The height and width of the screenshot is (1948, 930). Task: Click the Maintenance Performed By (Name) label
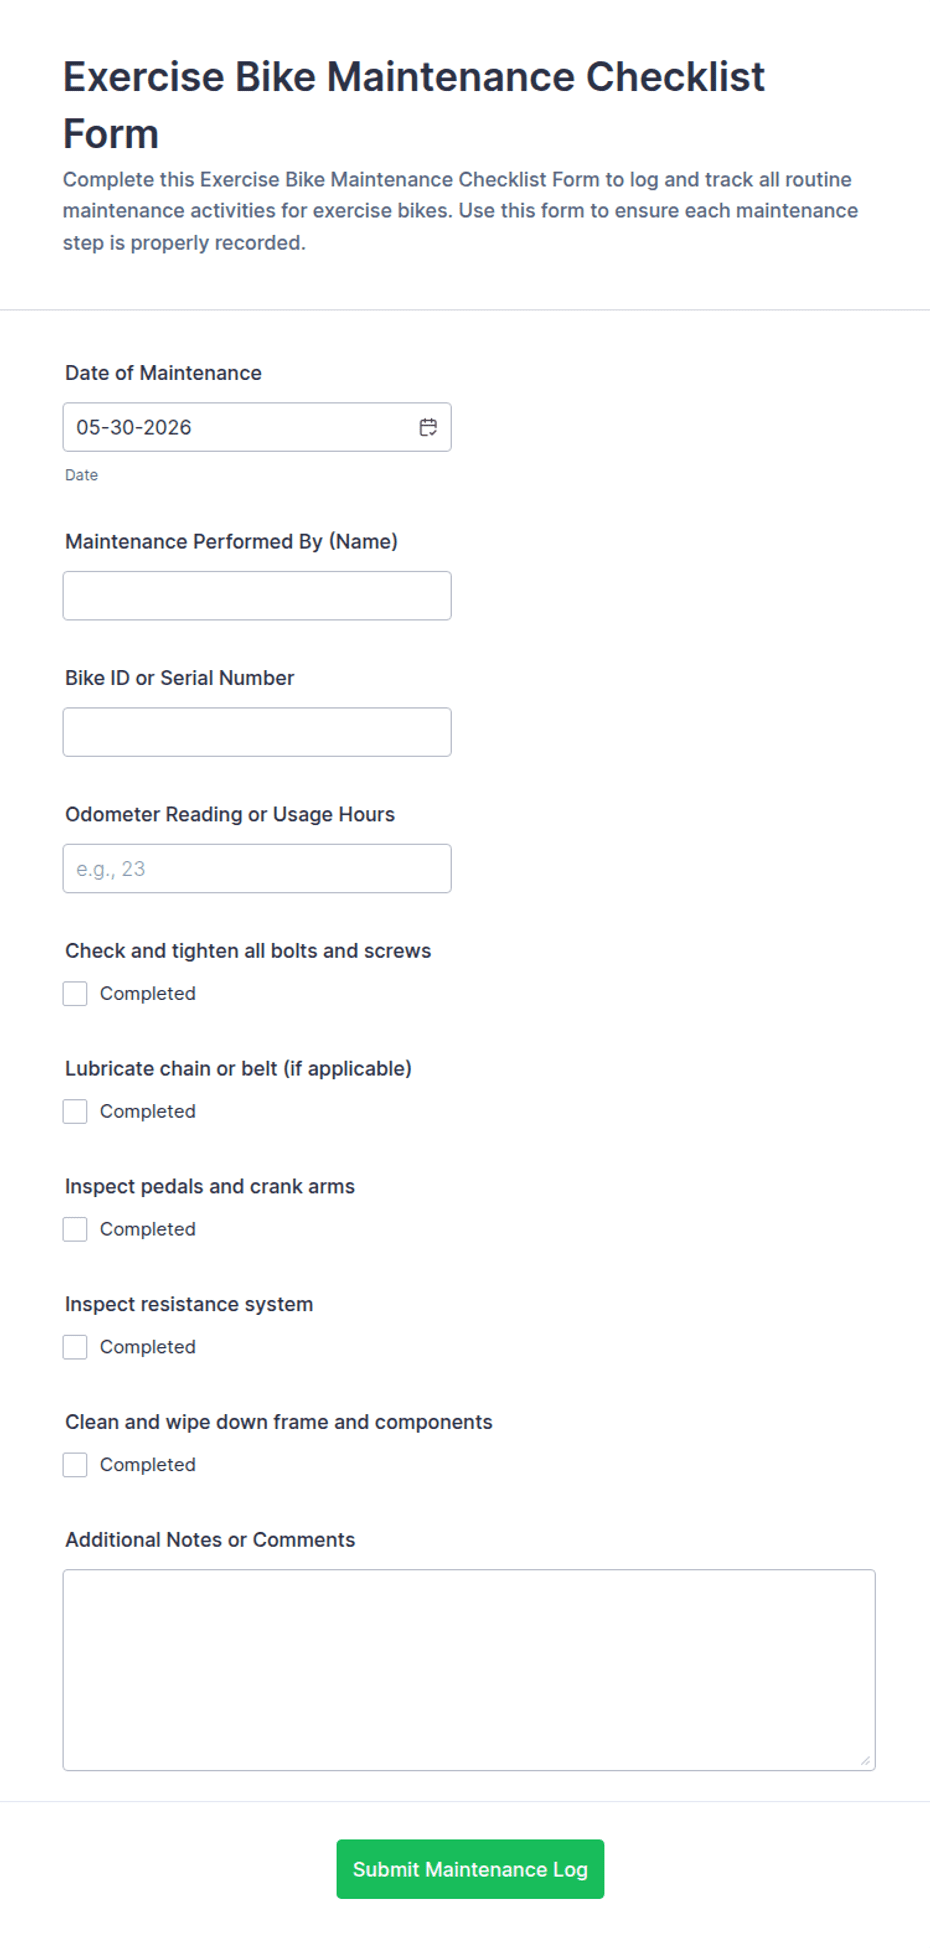coord(231,541)
